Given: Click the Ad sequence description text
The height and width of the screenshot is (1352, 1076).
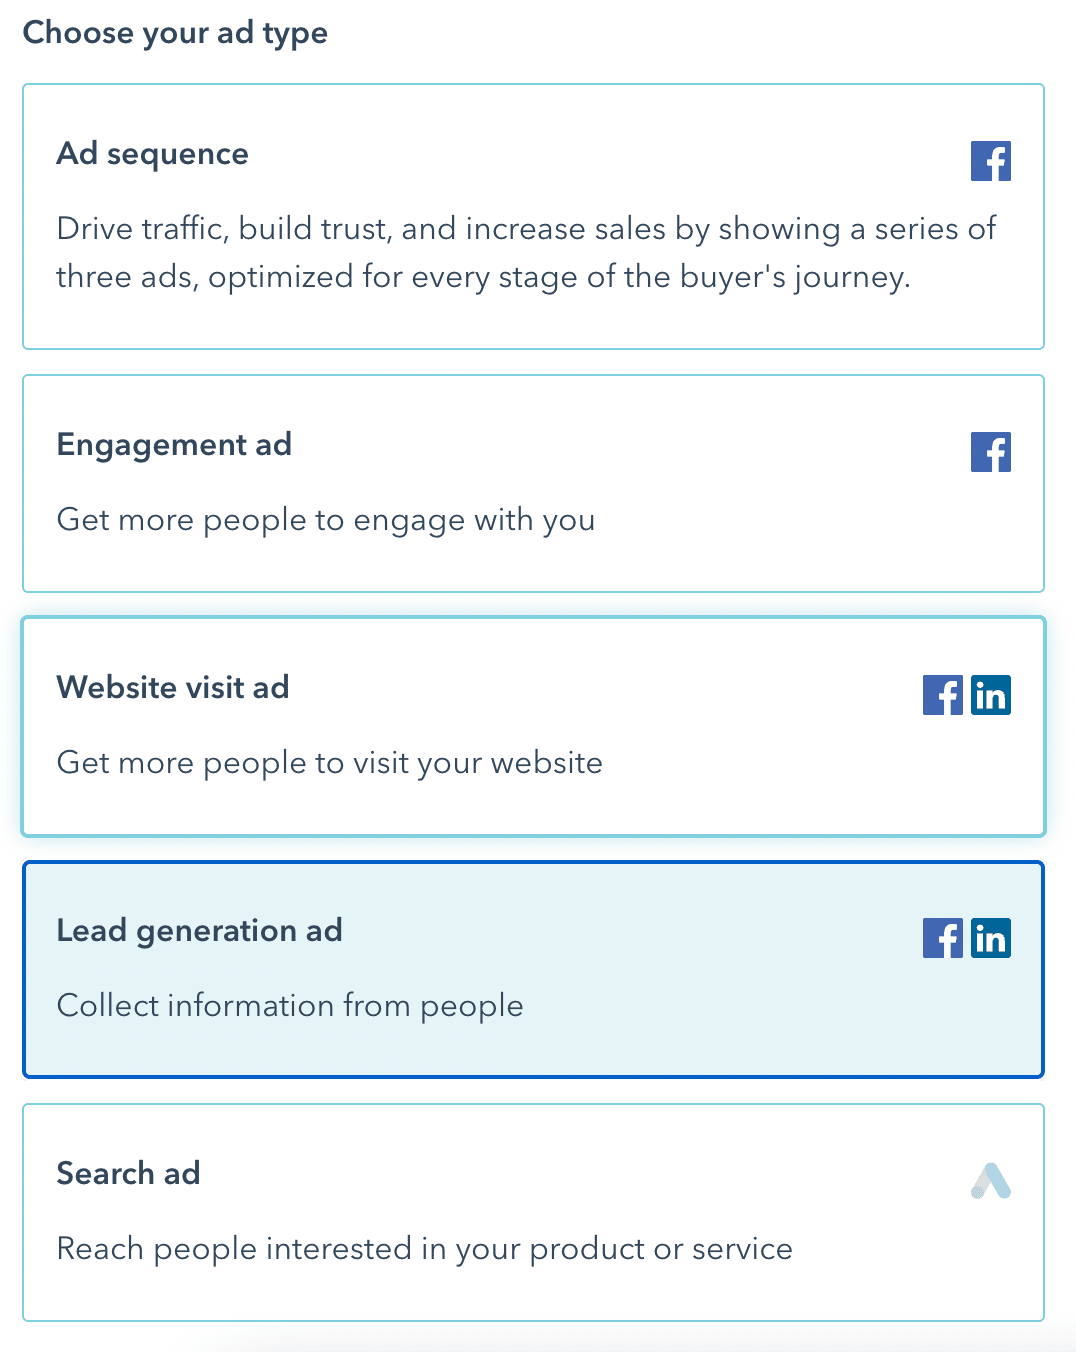Looking at the screenshot, I should (526, 253).
